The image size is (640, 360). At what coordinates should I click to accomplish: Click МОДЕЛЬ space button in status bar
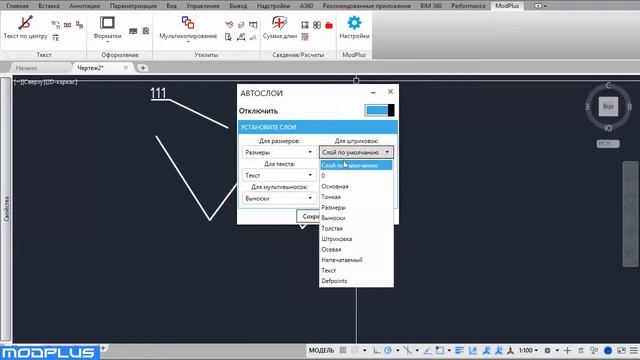point(321,350)
